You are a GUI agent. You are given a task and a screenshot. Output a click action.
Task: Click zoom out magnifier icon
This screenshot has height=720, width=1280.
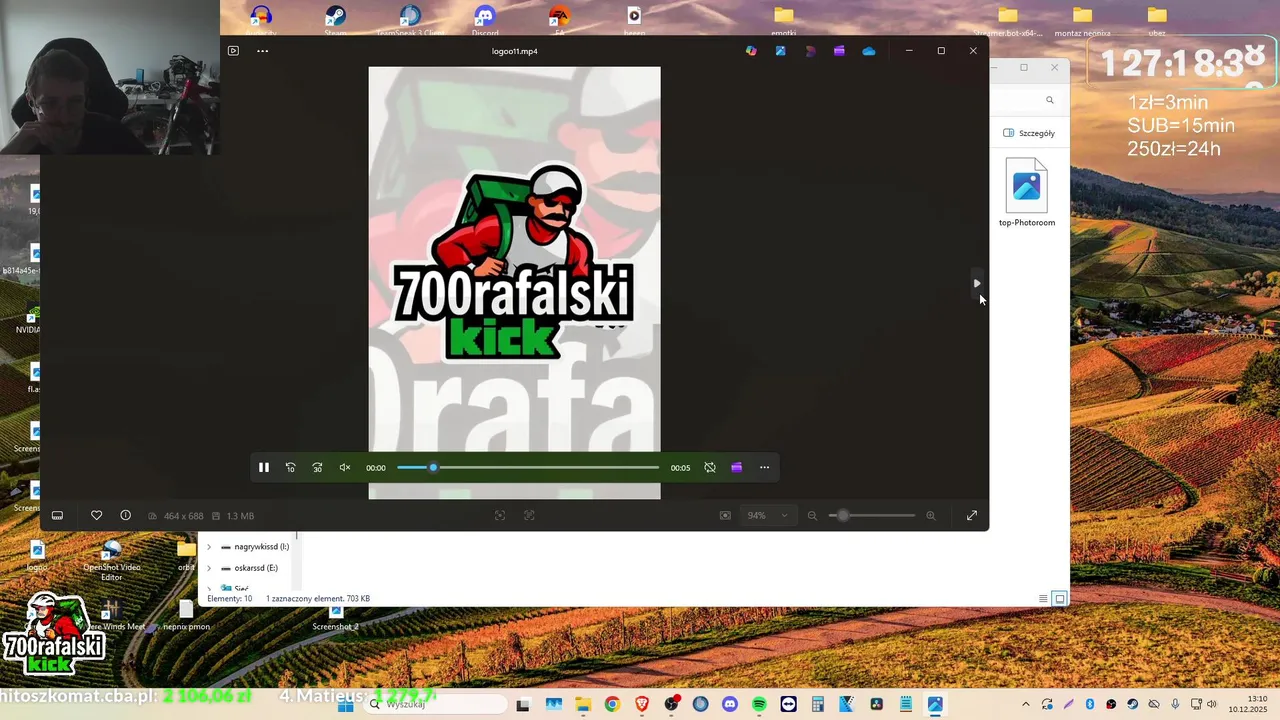[x=812, y=515]
